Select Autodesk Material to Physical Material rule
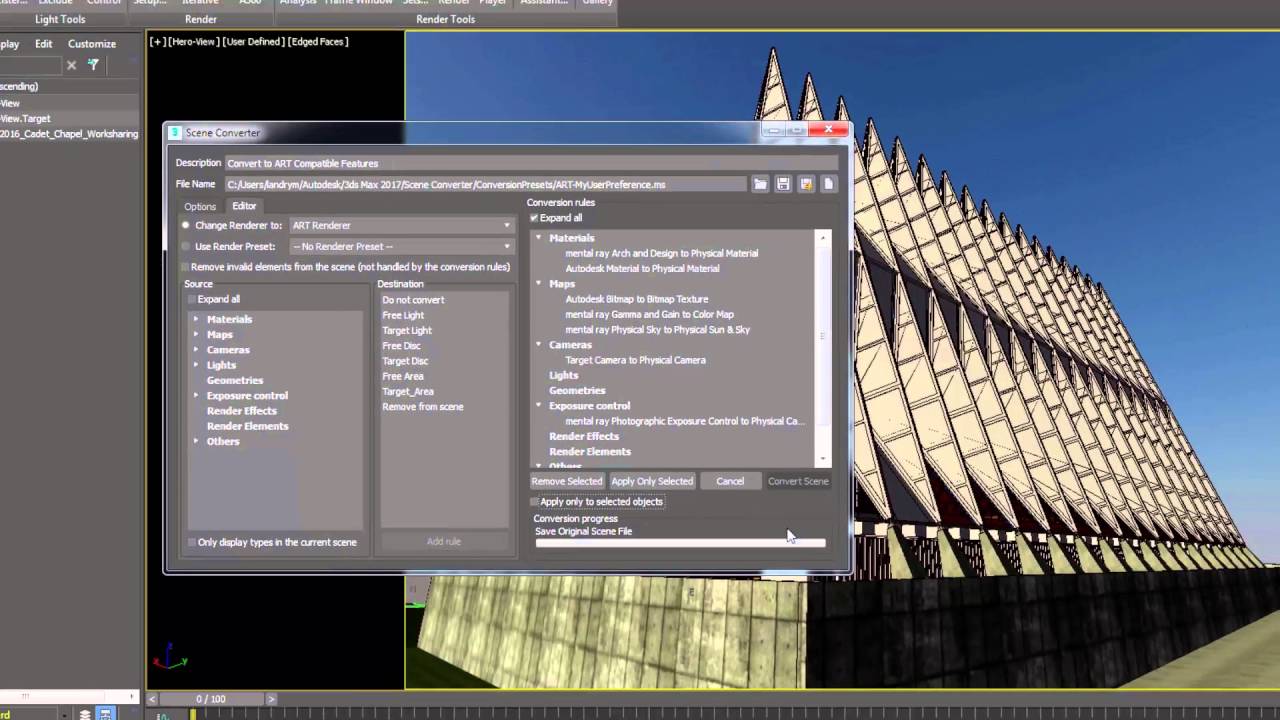Viewport: 1280px width, 720px height. [642, 268]
